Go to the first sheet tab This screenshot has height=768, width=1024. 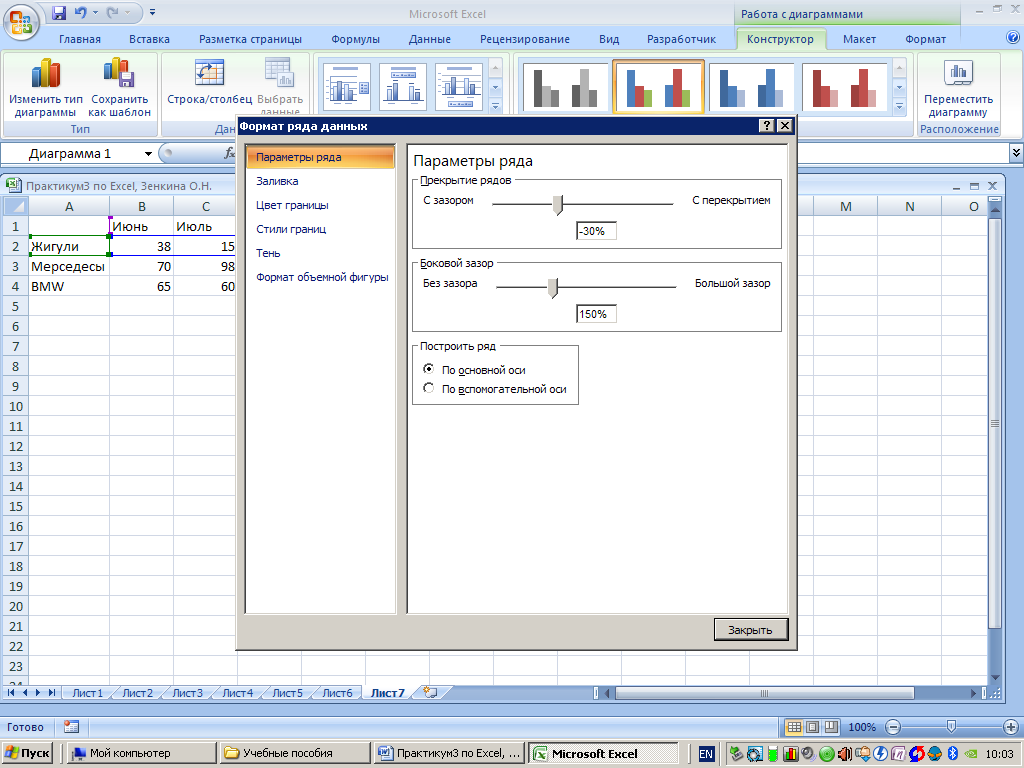(x=11, y=692)
